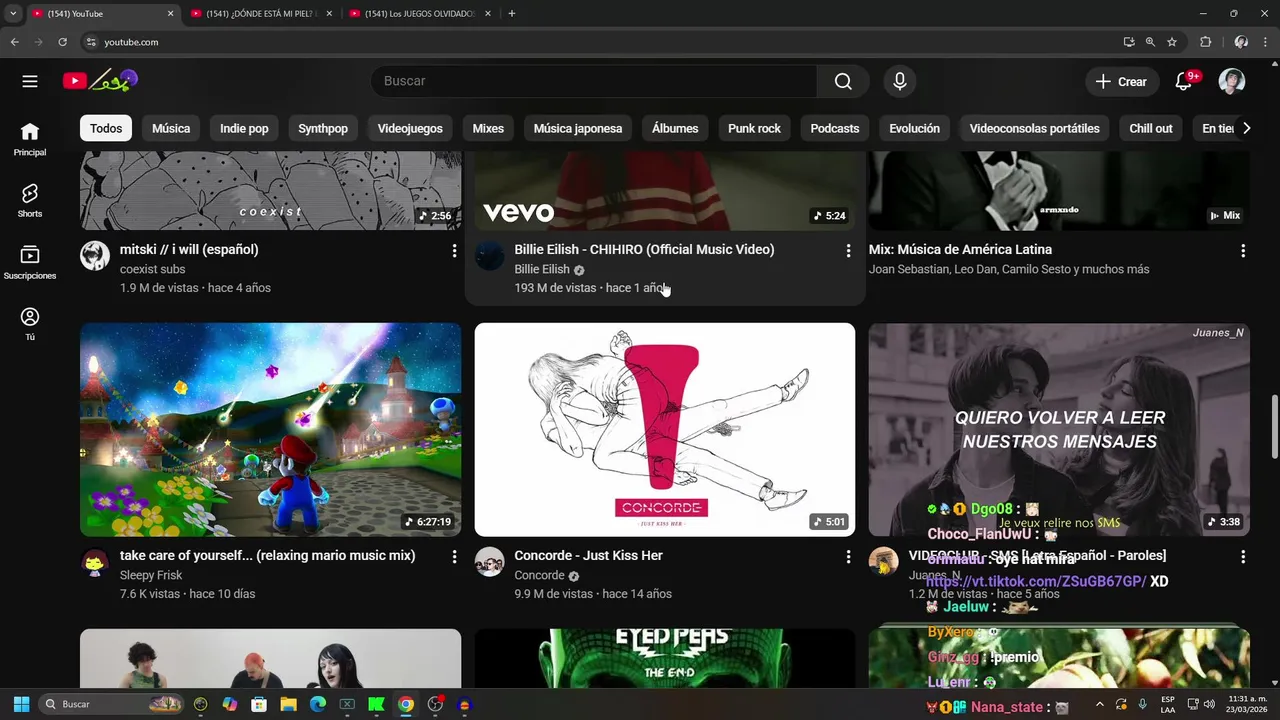
Task: Select the Punk rock filter chip
Action: [x=754, y=128]
